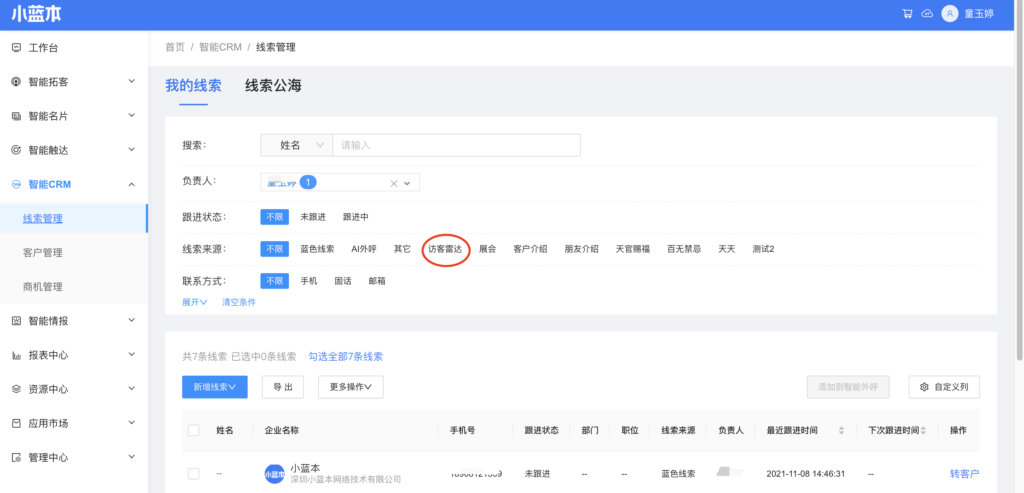Open the 更多操作 dropdown

click(351, 387)
